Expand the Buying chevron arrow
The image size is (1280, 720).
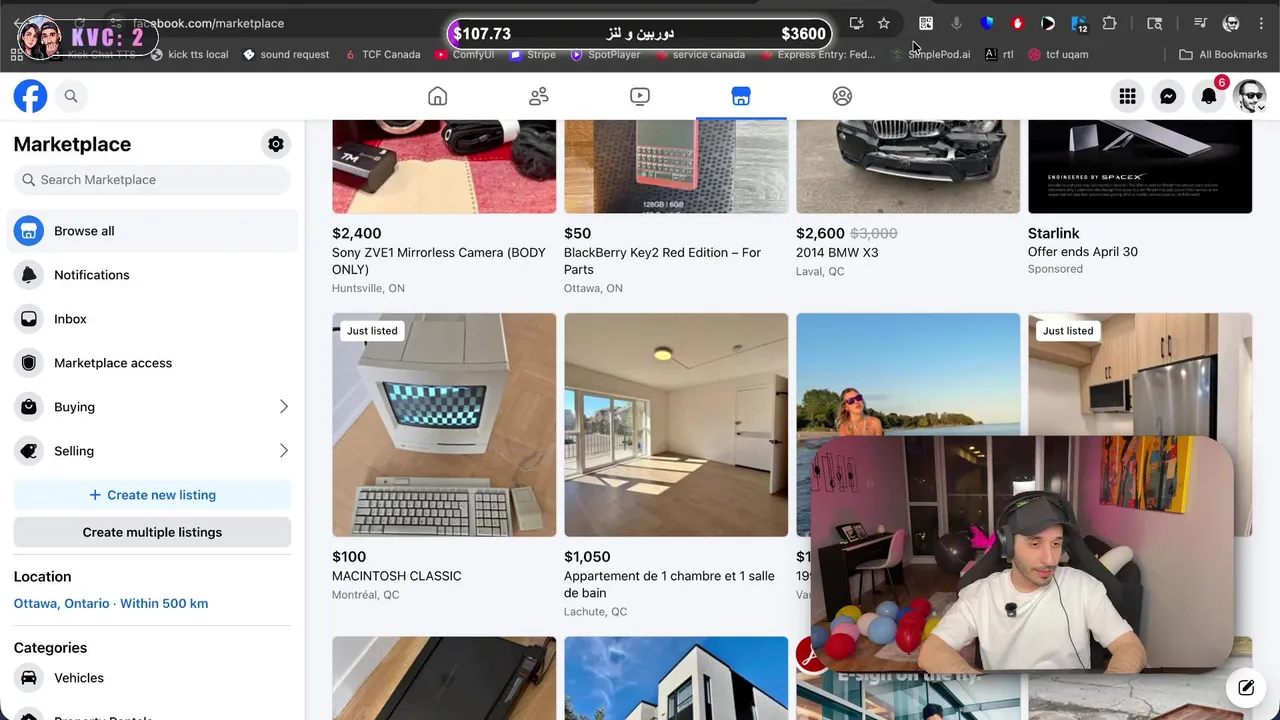[283, 407]
